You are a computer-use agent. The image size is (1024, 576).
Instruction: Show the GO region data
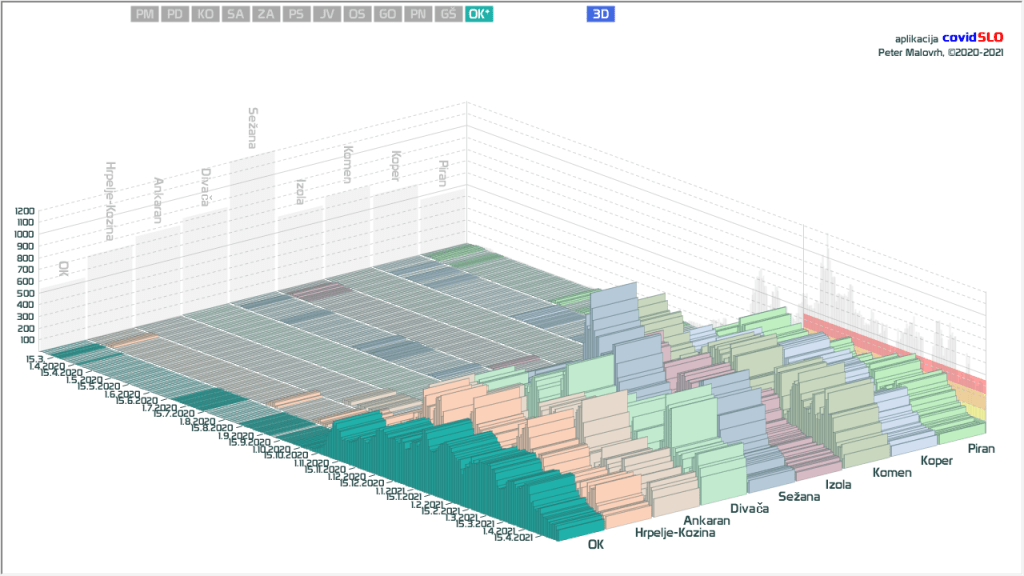pyautogui.click(x=387, y=14)
